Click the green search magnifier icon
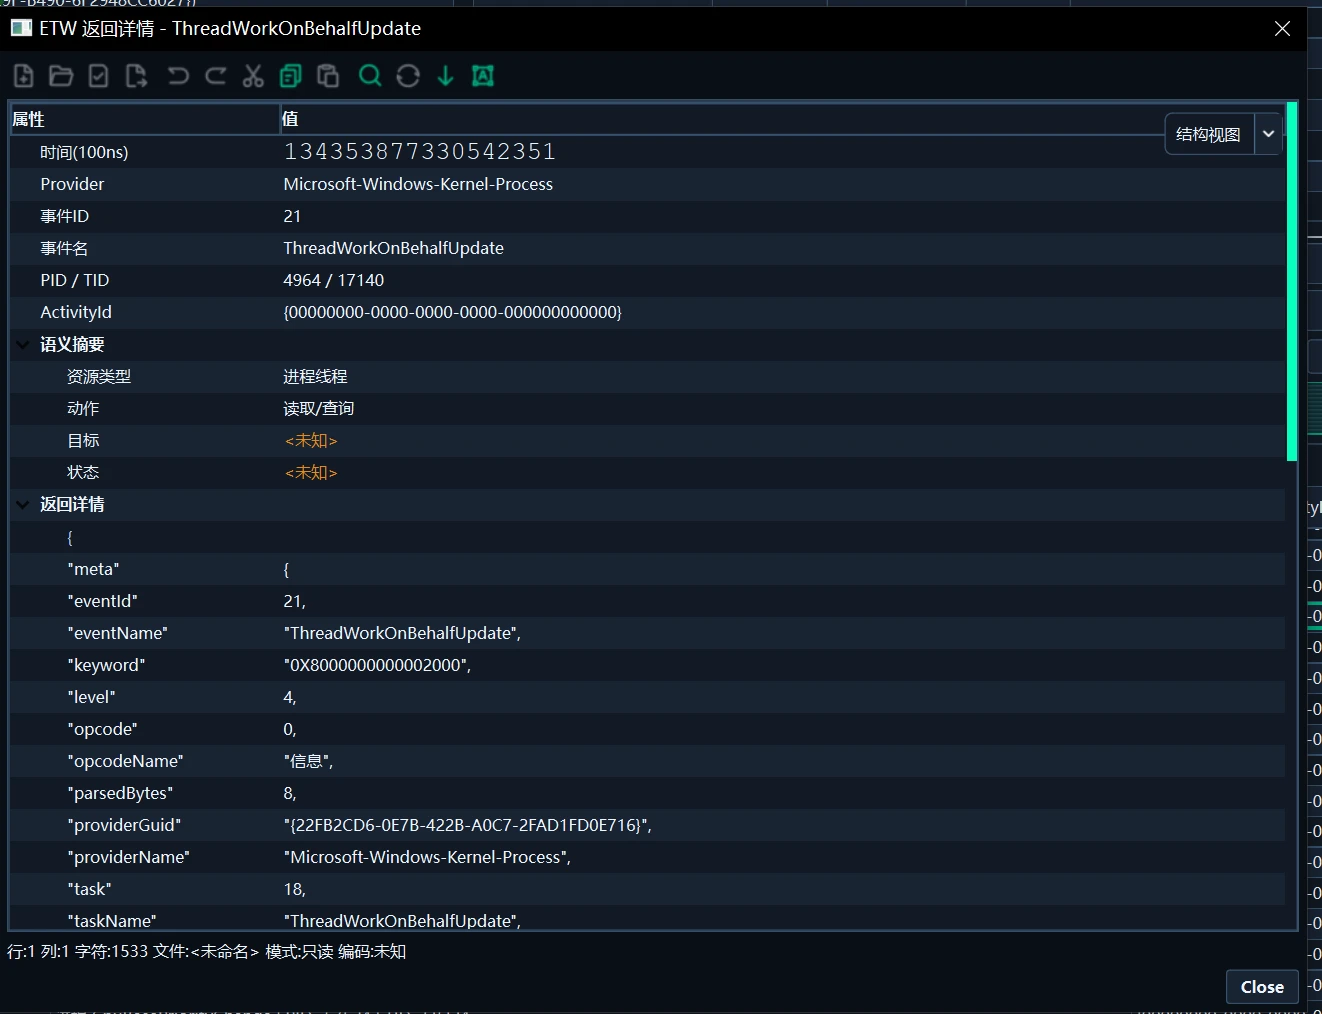Screen dimensions: 1322x1014 pyautogui.click(x=370, y=76)
